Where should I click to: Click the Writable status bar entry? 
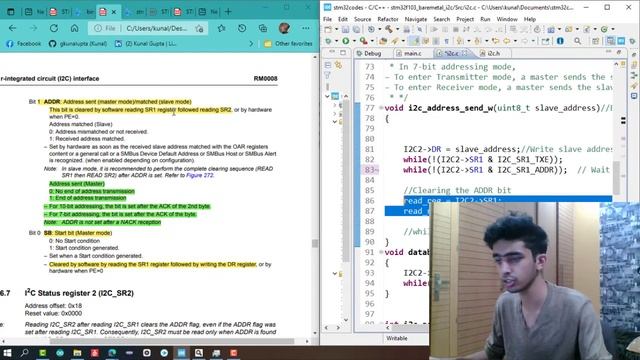point(397,338)
